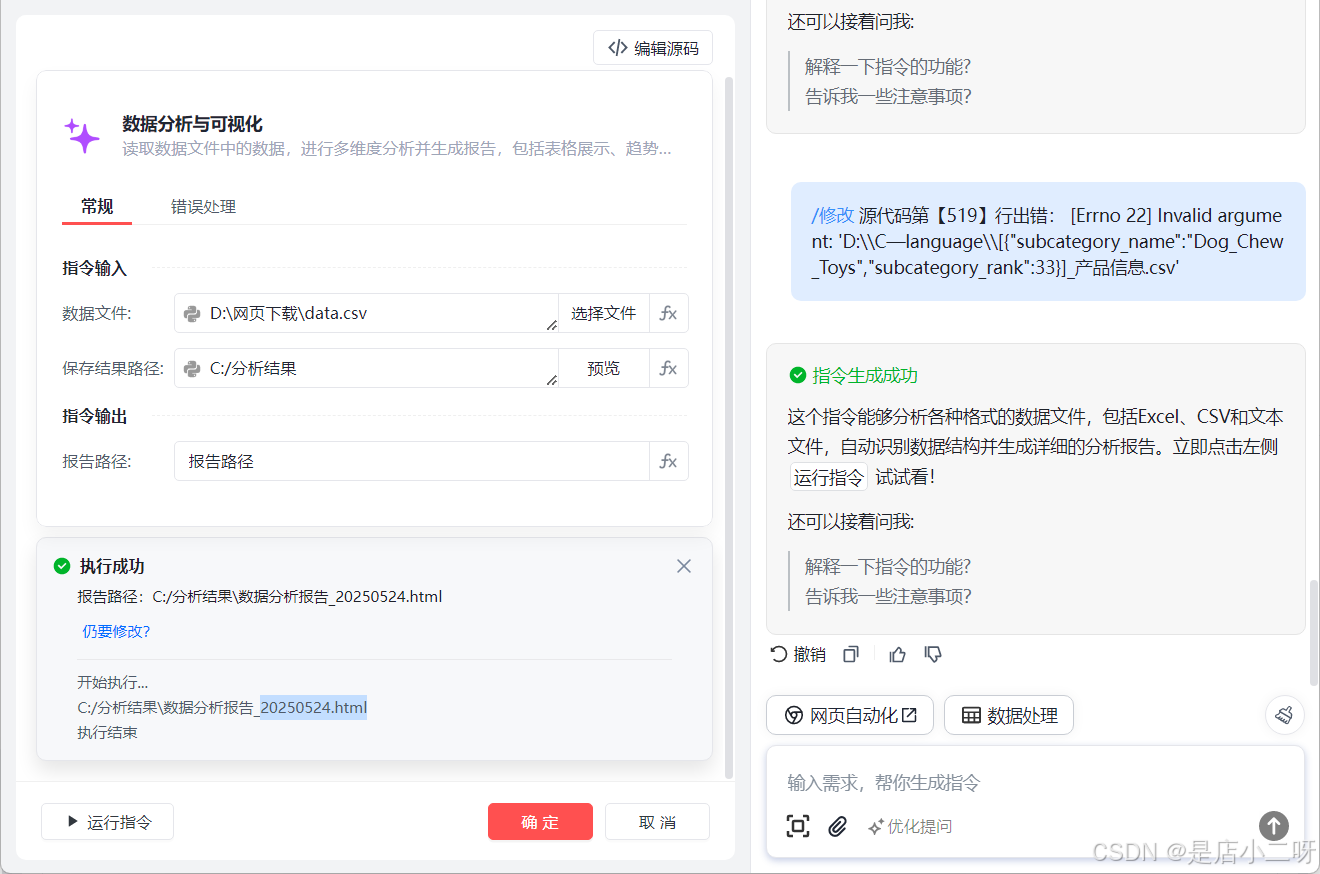Switch to the 常规 tab

(96, 207)
